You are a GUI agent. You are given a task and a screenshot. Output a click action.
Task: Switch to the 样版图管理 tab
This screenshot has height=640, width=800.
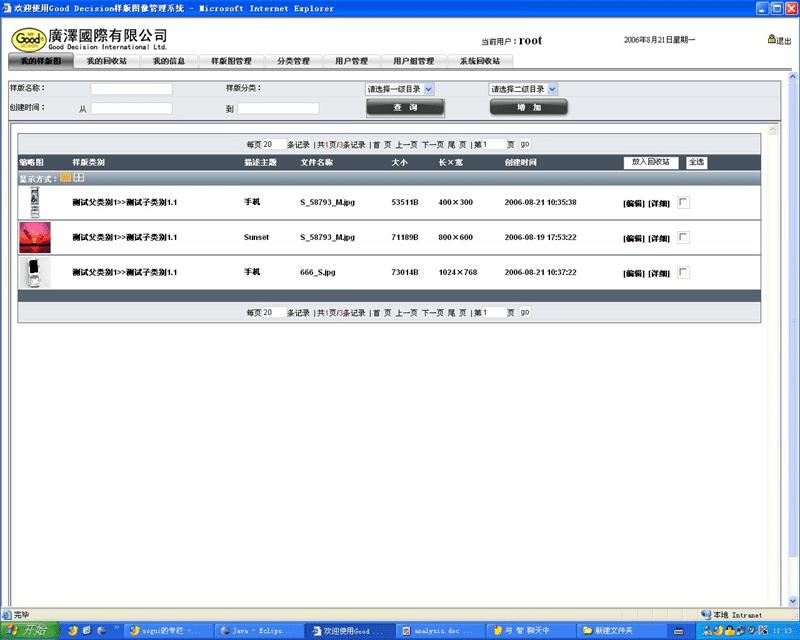[232, 61]
